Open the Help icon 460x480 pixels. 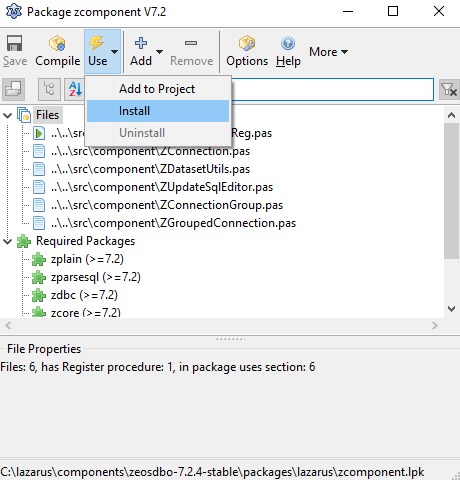(x=288, y=43)
